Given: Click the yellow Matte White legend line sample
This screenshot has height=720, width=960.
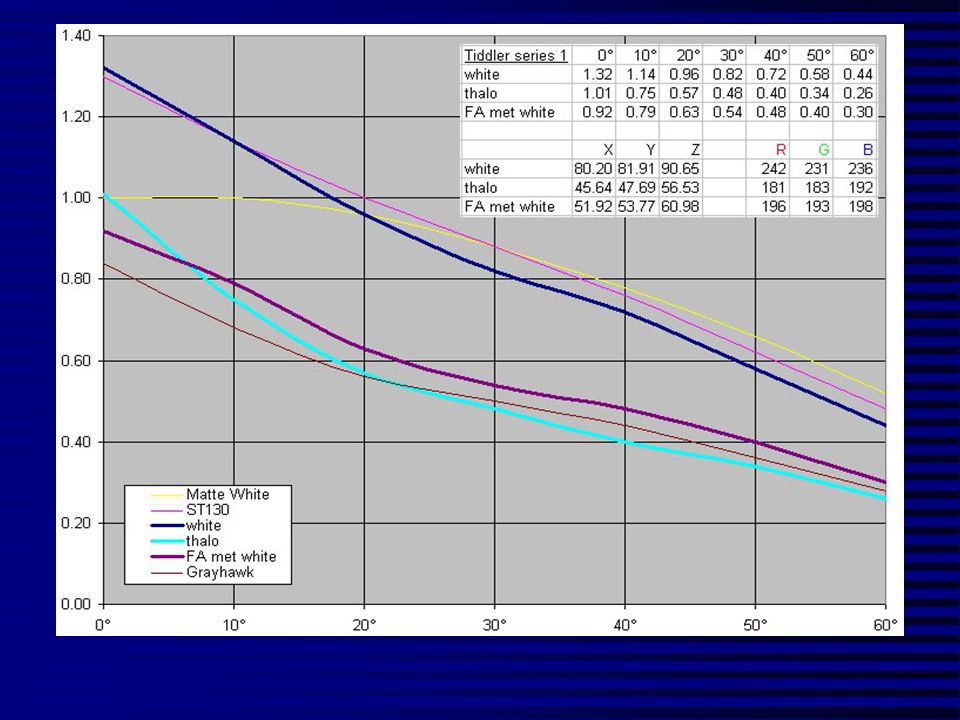Looking at the screenshot, I should point(167,495).
